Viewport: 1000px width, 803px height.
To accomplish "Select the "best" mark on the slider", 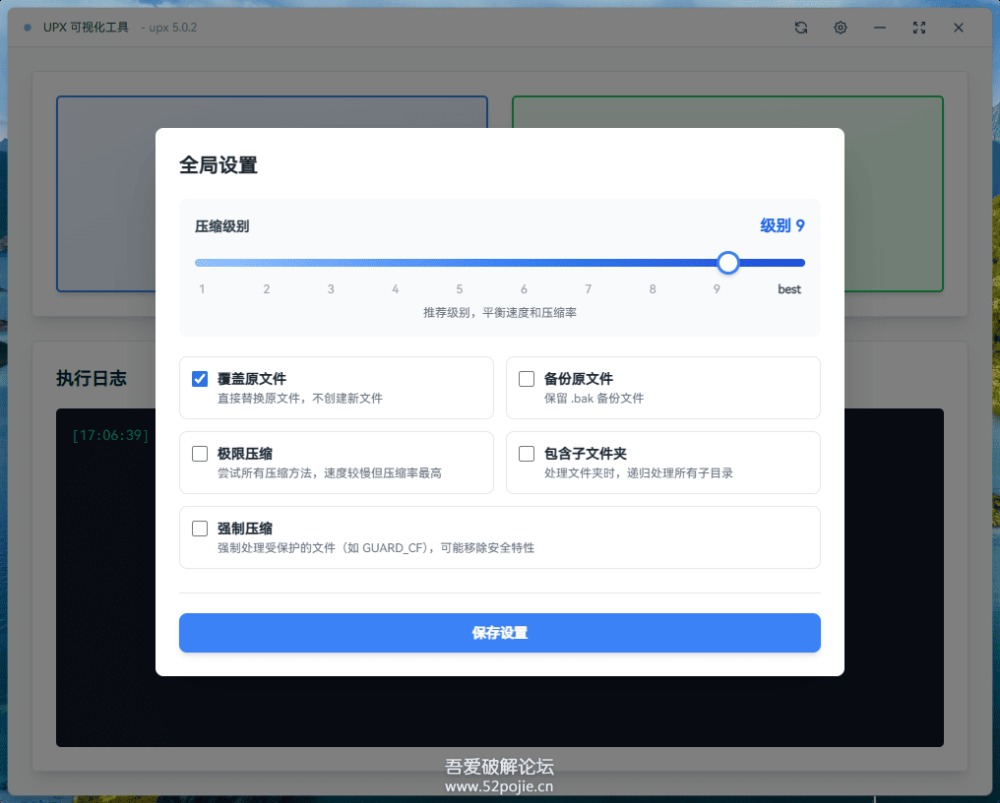I will 790,263.
